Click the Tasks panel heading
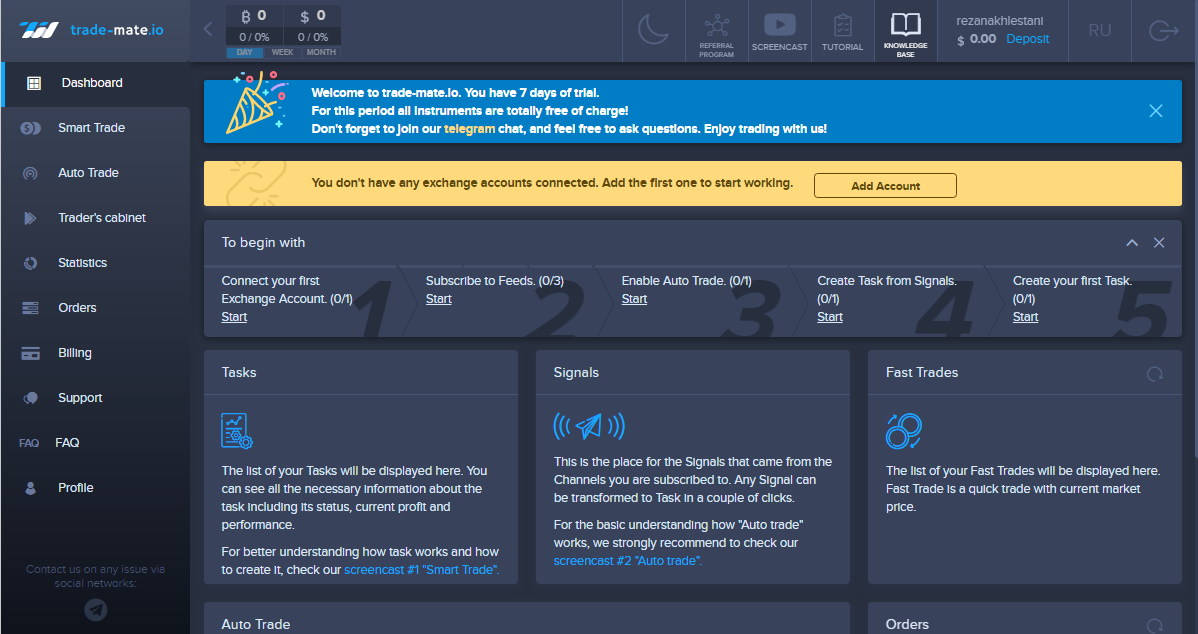Viewport: 1198px width, 634px height. point(239,373)
